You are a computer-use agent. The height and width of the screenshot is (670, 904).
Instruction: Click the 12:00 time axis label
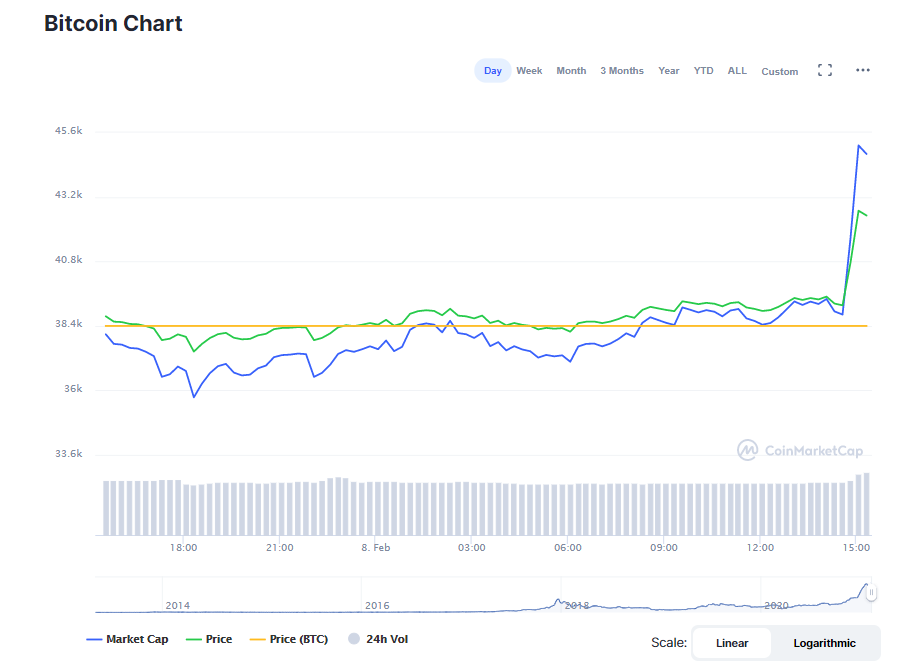(760, 547)
